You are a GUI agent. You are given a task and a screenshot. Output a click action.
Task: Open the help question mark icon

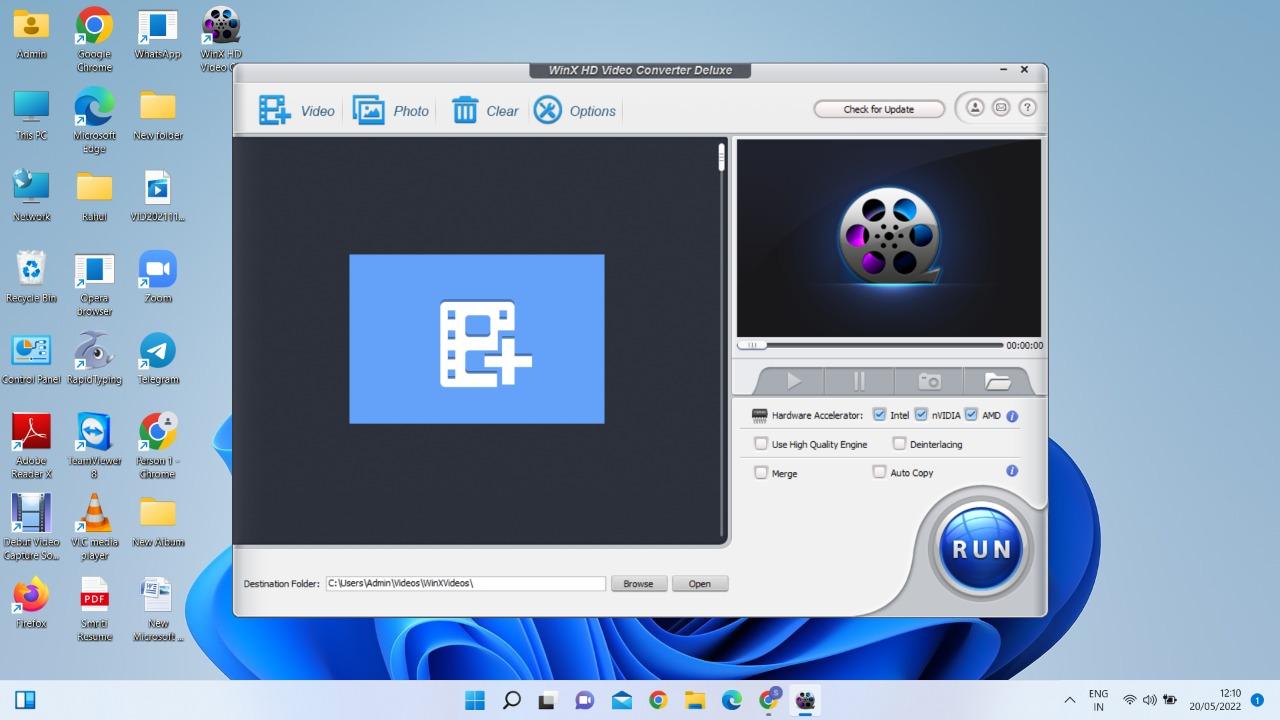1027,108
